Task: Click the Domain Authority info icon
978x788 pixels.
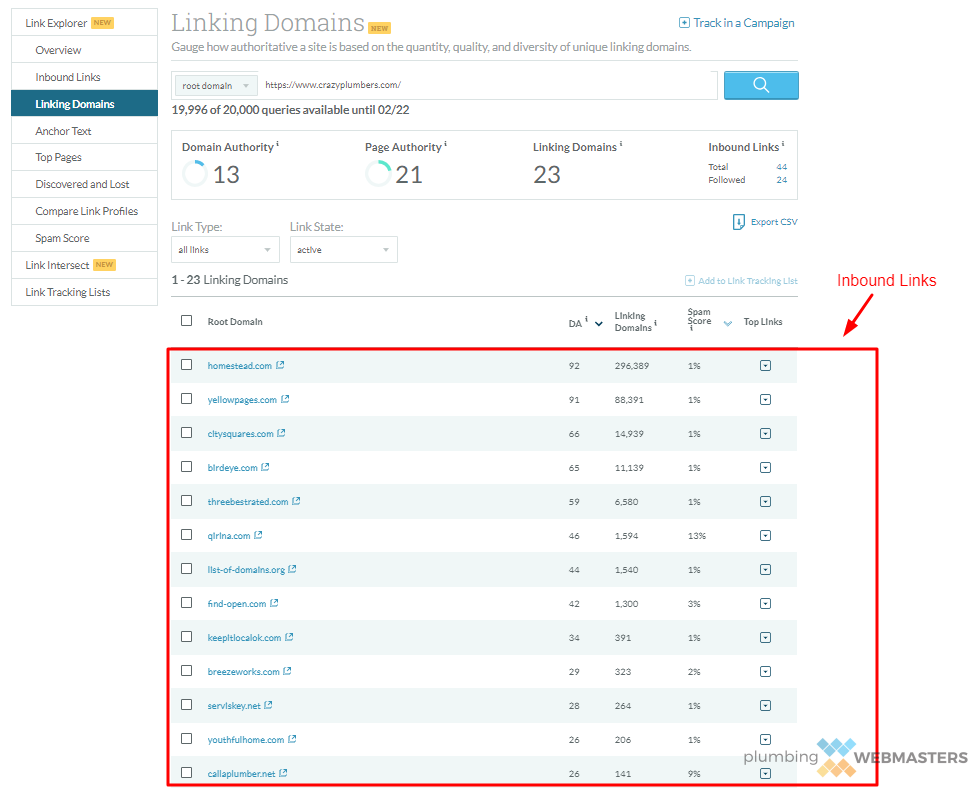Action: (x=278, y=144)
